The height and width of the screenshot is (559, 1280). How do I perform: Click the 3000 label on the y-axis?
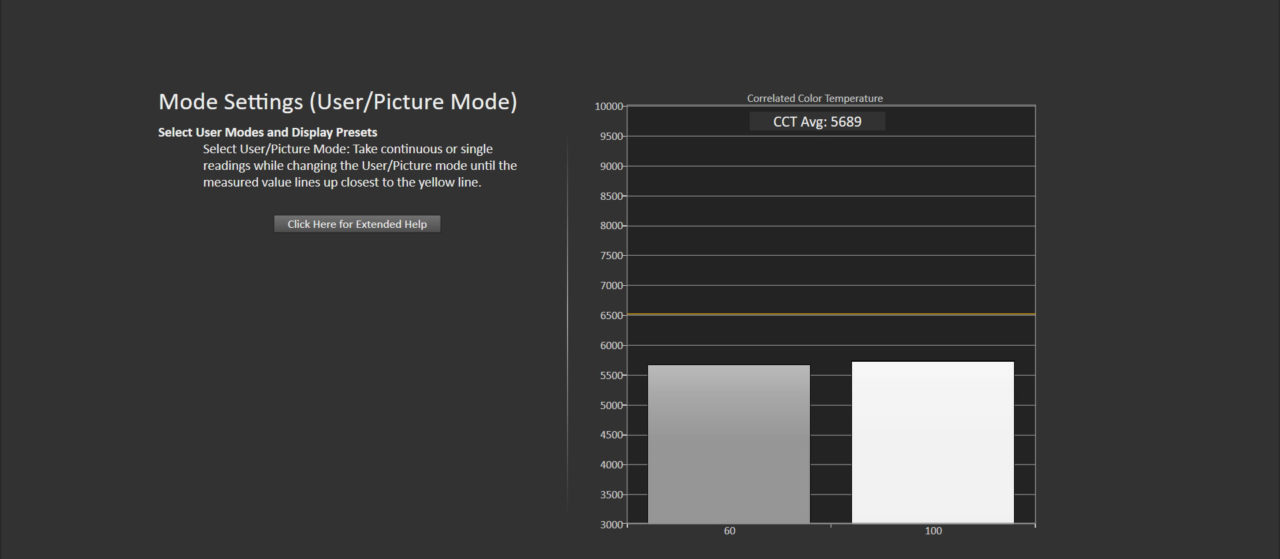click(610, 524)
